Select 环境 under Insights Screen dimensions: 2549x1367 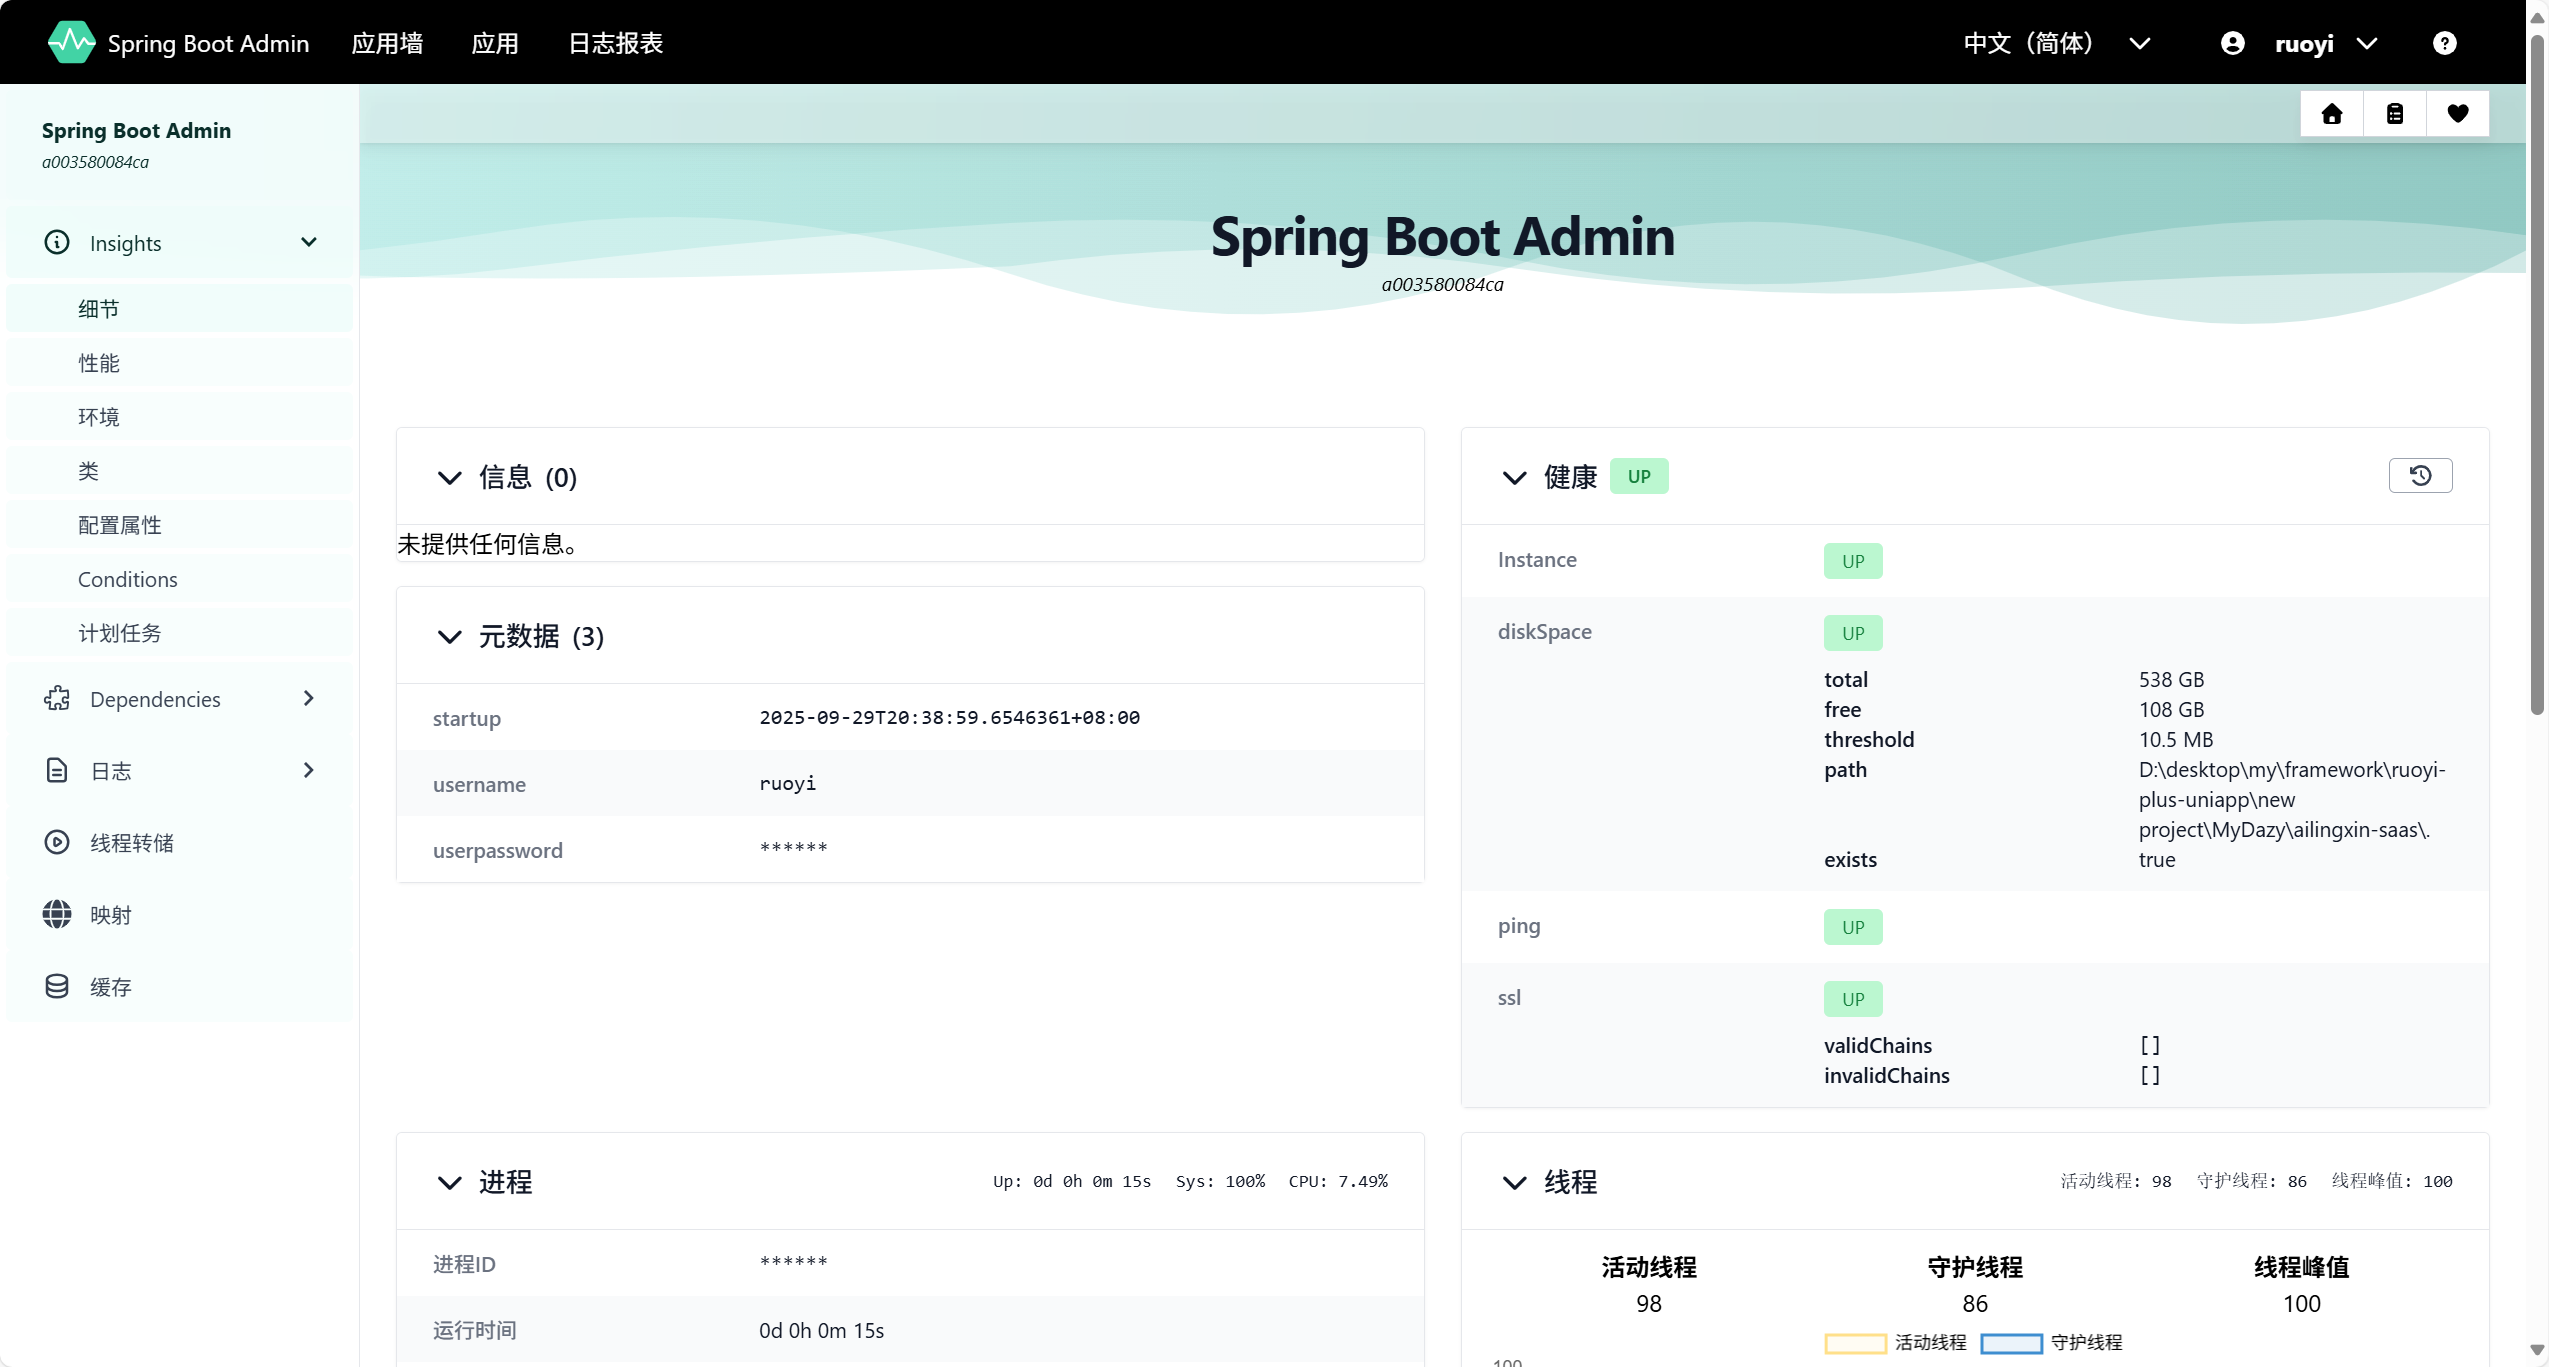click(99, 417)
